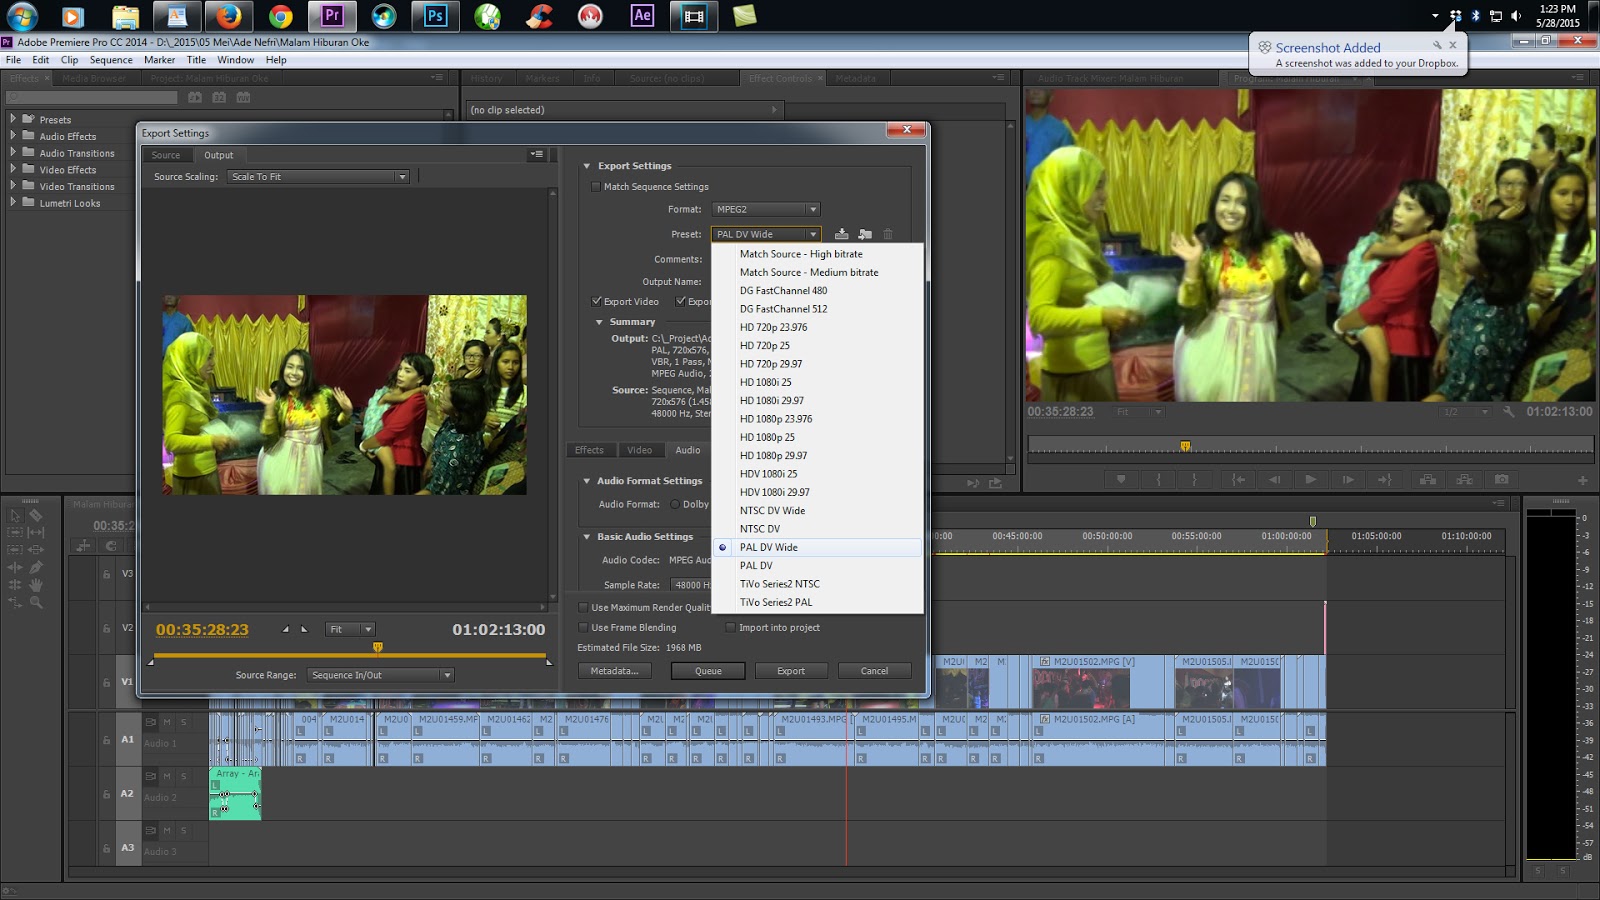
Task: Click the Save Preset icon next to Preset
Action: [841, 233]
